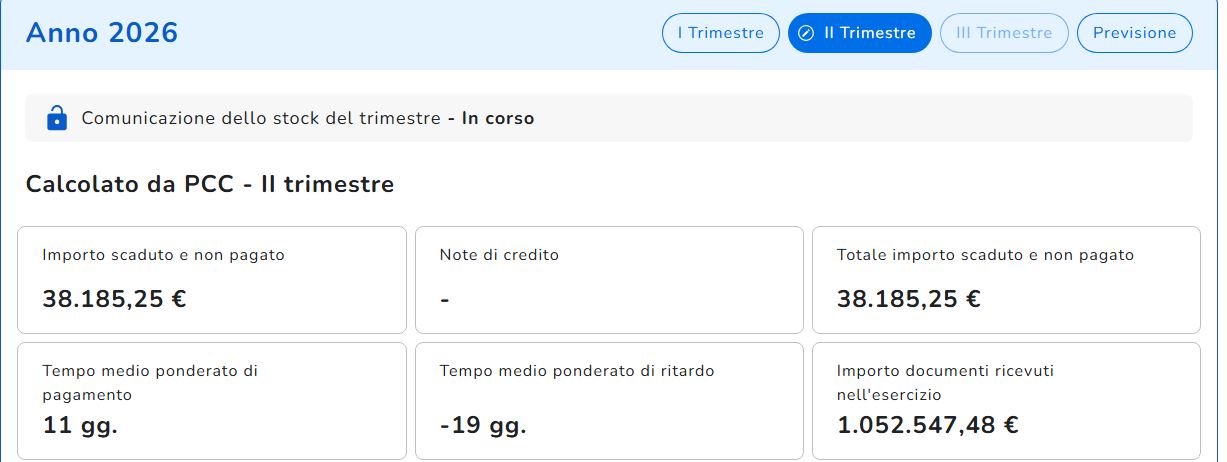Select the Comunicazione dello stock status bar

point(609,118)
